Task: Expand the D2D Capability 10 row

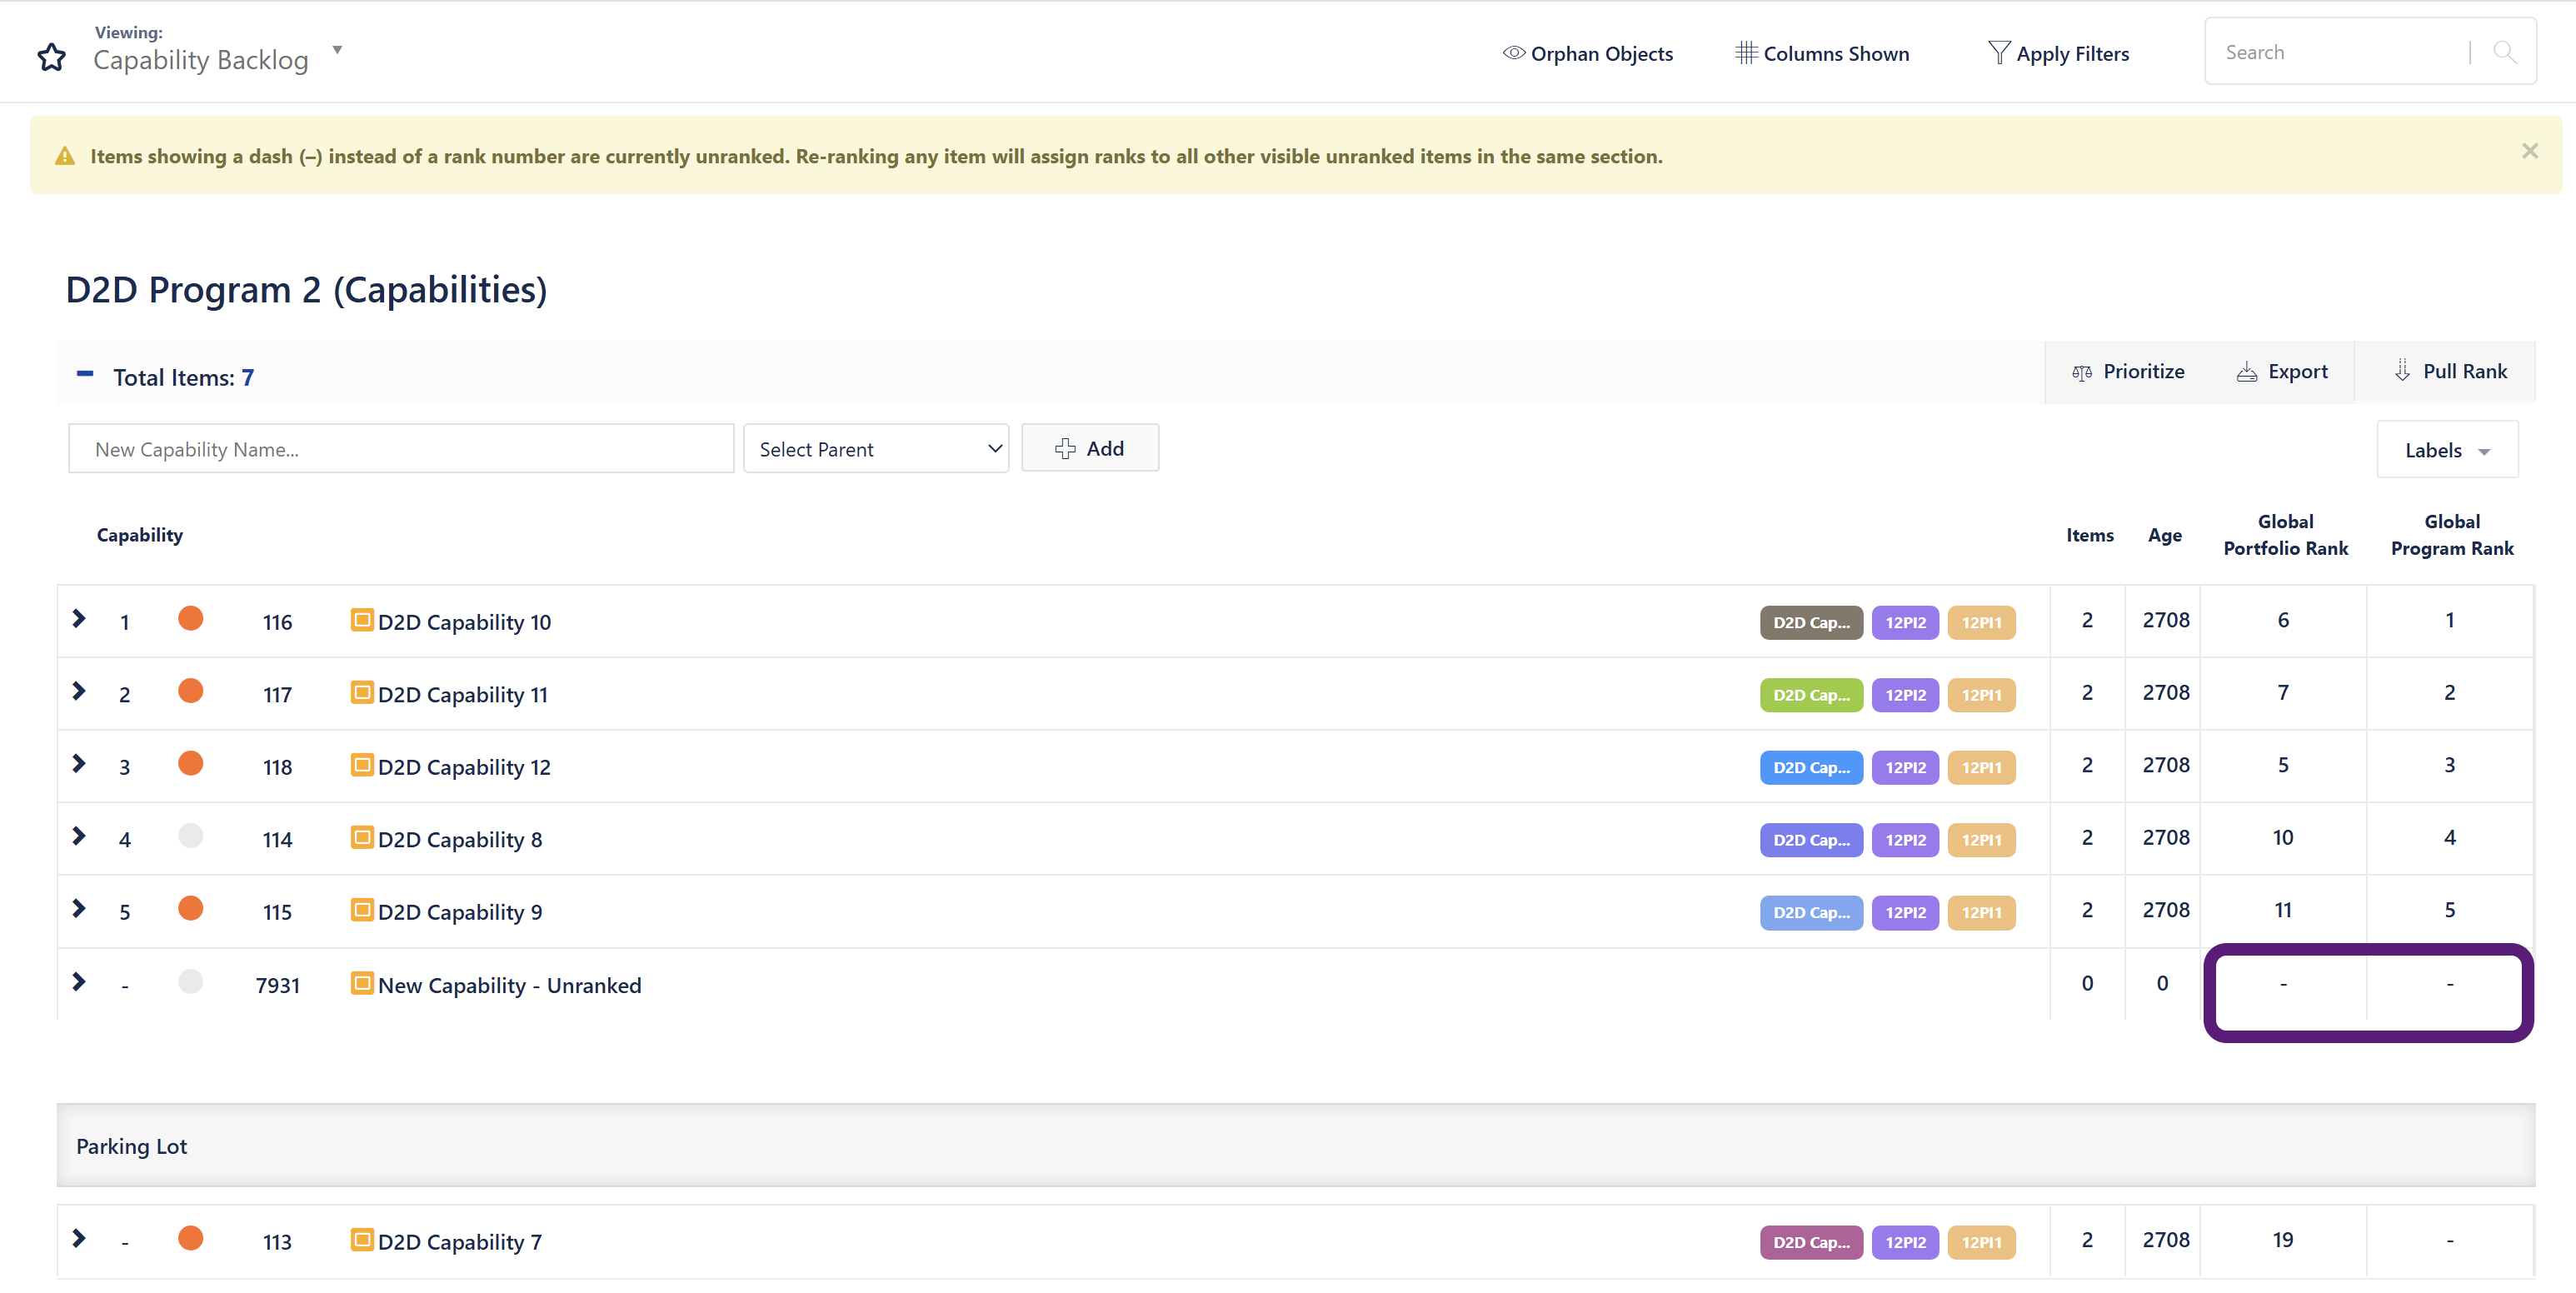Action: point(79,619)
